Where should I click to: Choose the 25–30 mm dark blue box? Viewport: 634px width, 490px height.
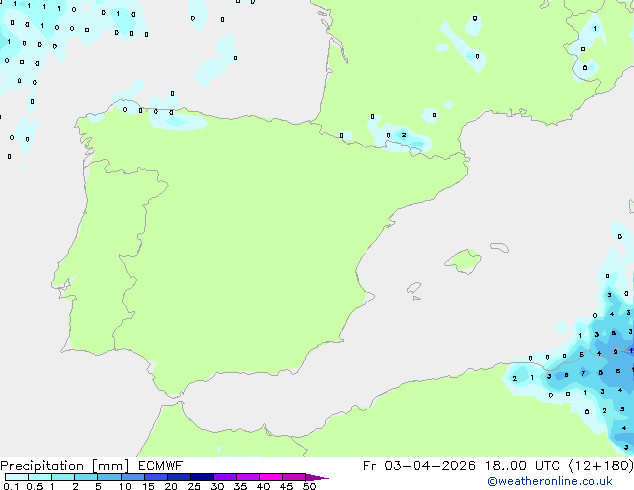201,477
